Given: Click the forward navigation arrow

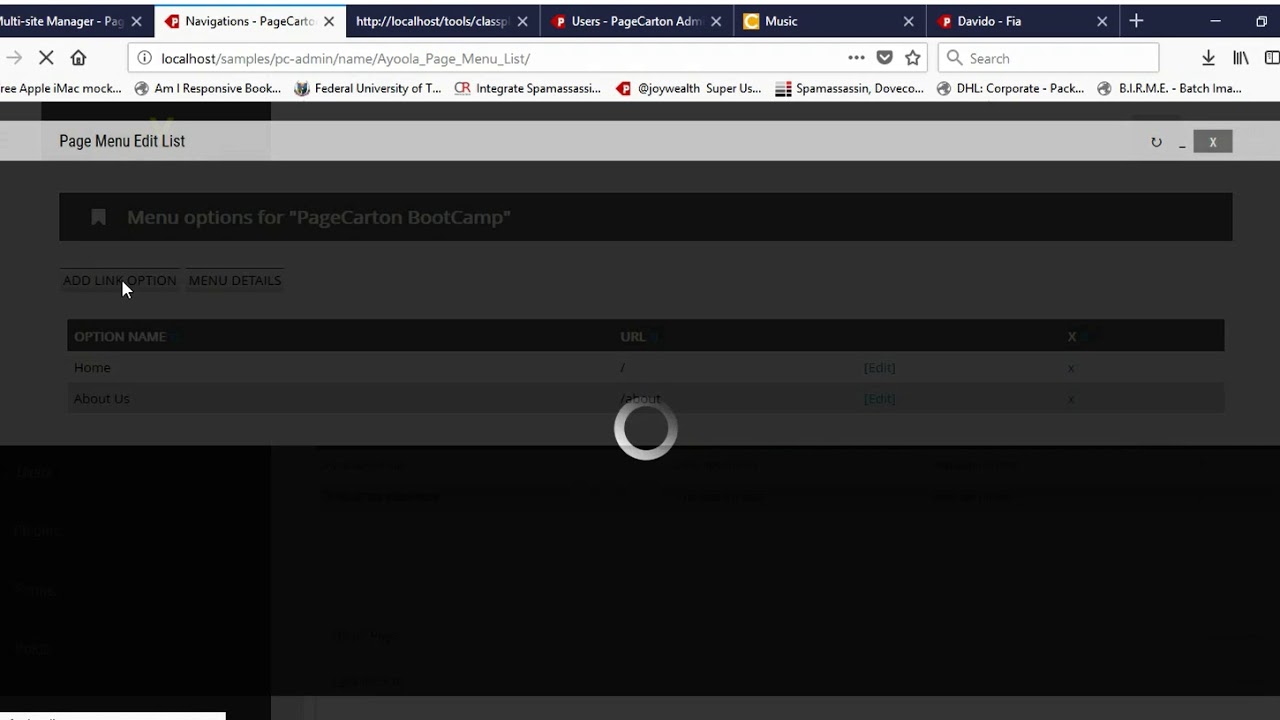Looking at the screenshot, I should point(14,58).
